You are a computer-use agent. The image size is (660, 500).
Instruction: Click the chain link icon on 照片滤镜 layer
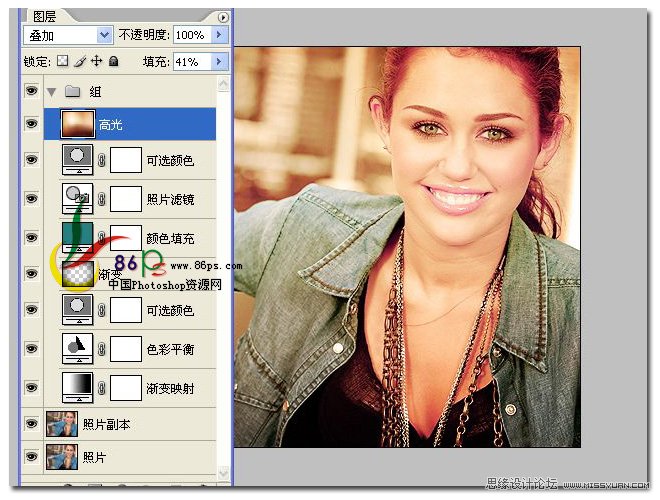click(101, 199)
